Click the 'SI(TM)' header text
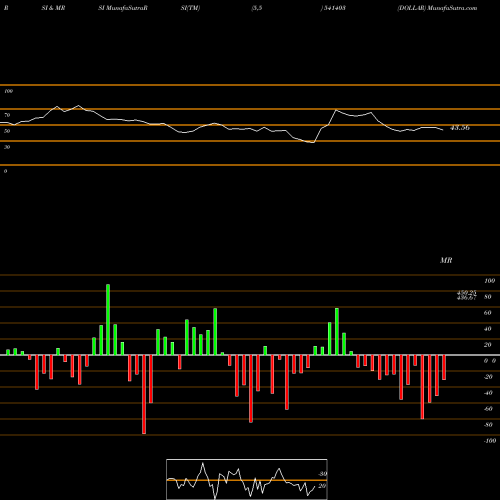The image size is (500, 500). tap(190, 8)
